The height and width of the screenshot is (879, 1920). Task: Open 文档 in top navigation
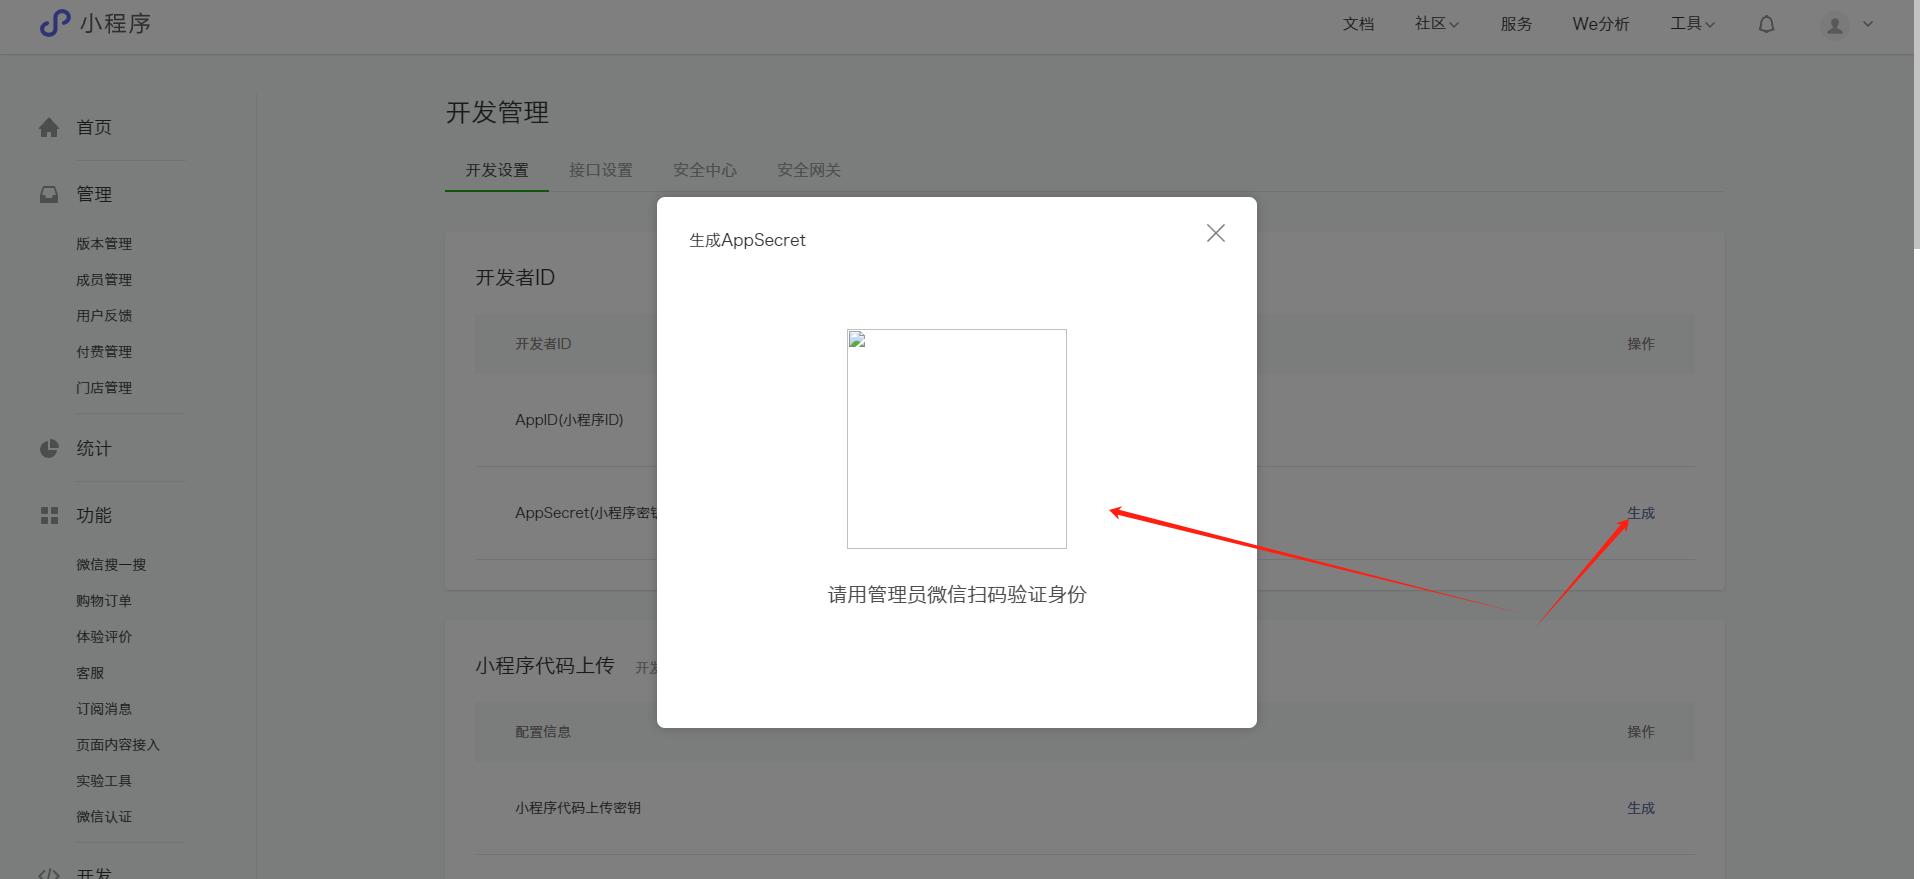[1358, 24]
